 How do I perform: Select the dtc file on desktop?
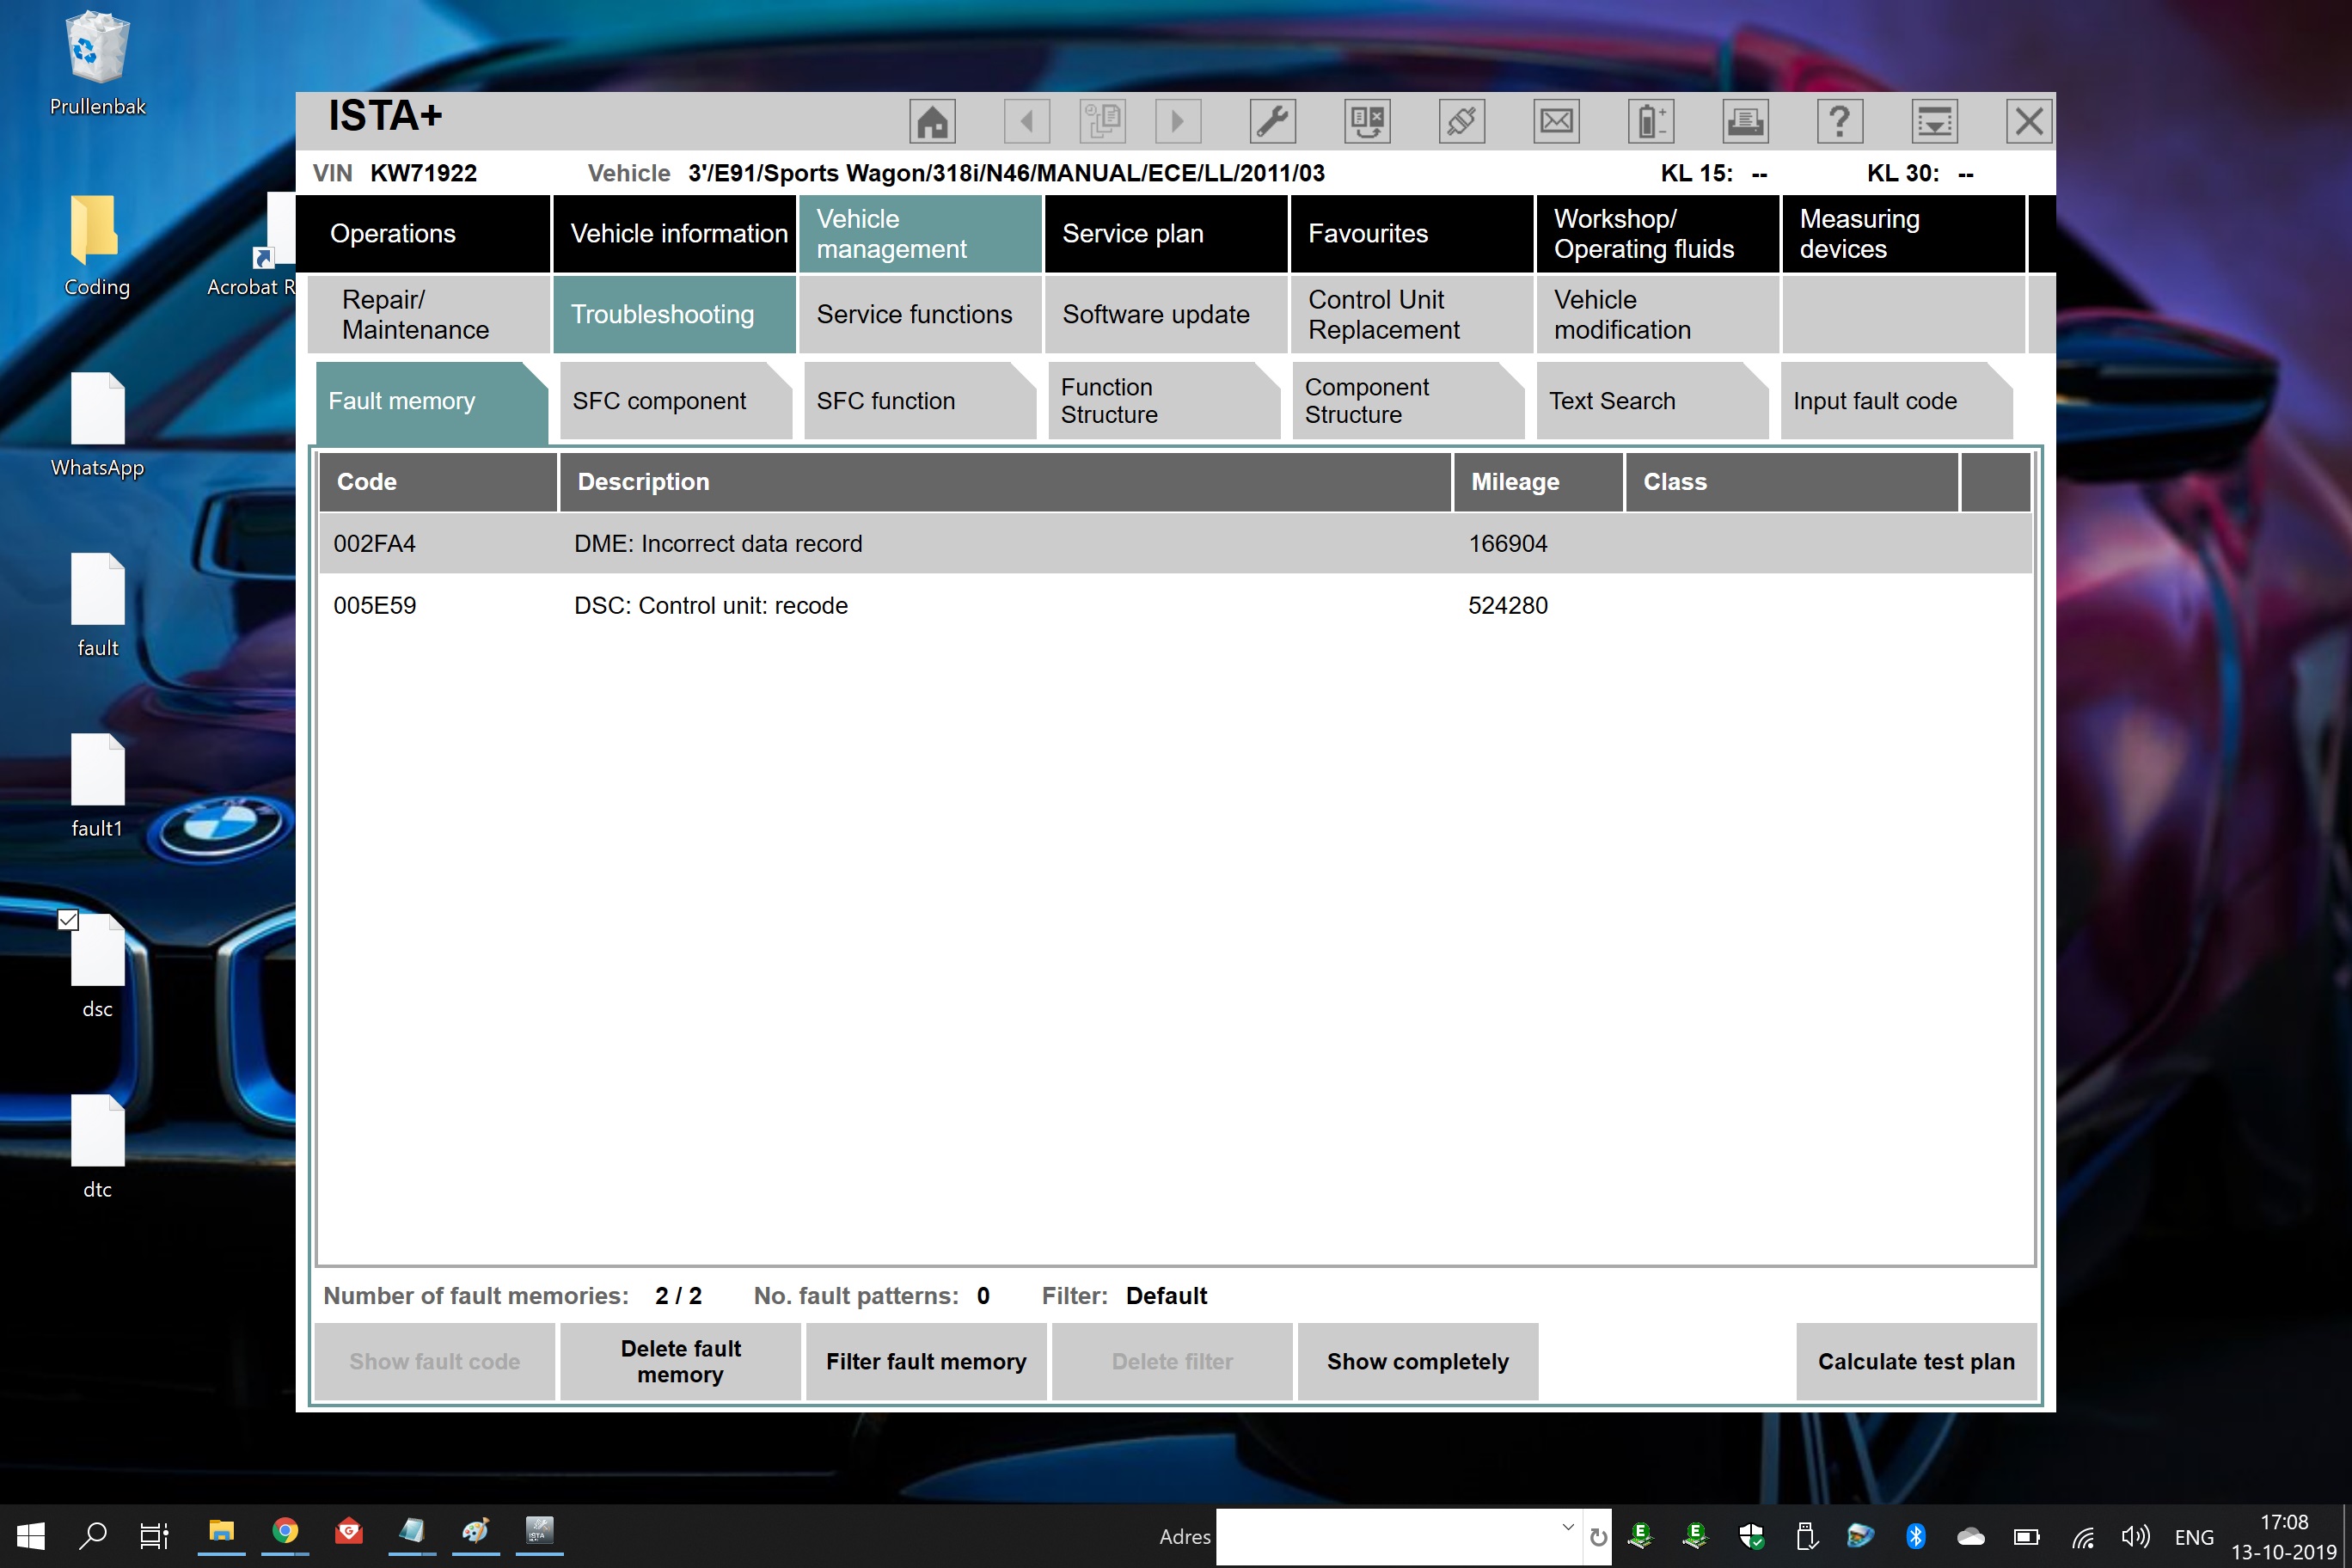(x=97, y=1146)
